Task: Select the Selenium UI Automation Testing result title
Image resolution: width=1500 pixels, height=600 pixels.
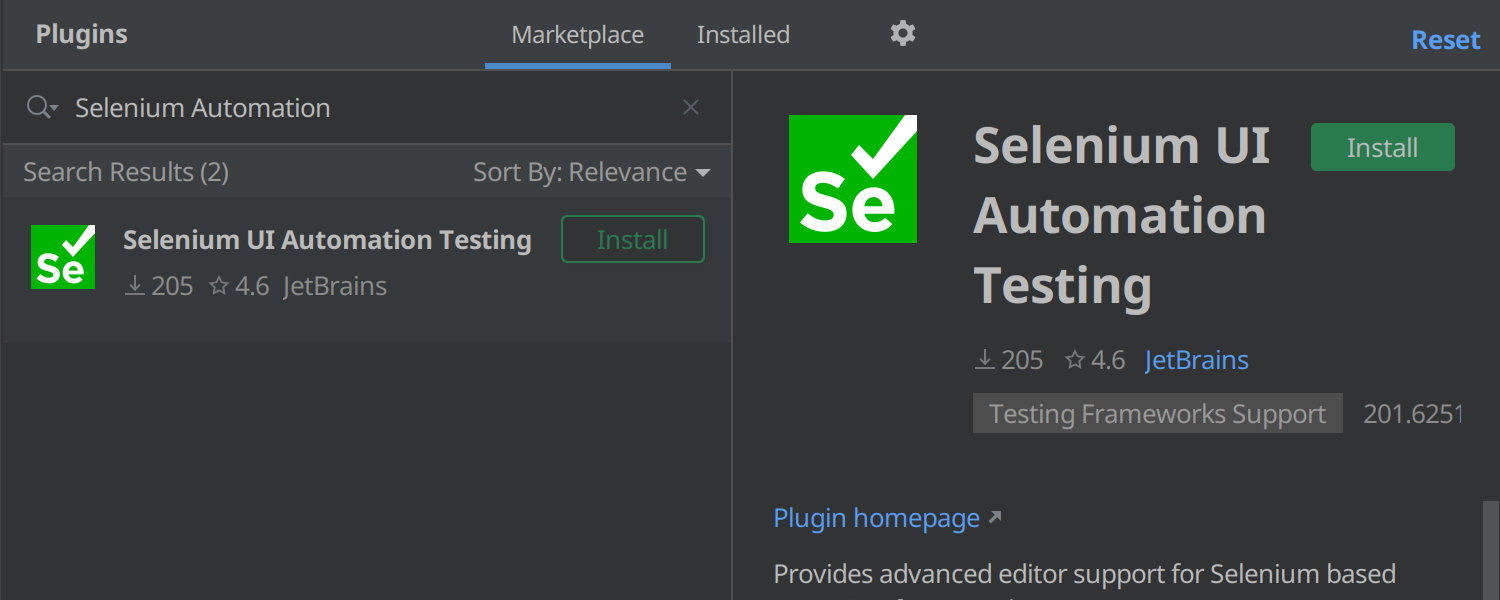Action: pos(327,240)
